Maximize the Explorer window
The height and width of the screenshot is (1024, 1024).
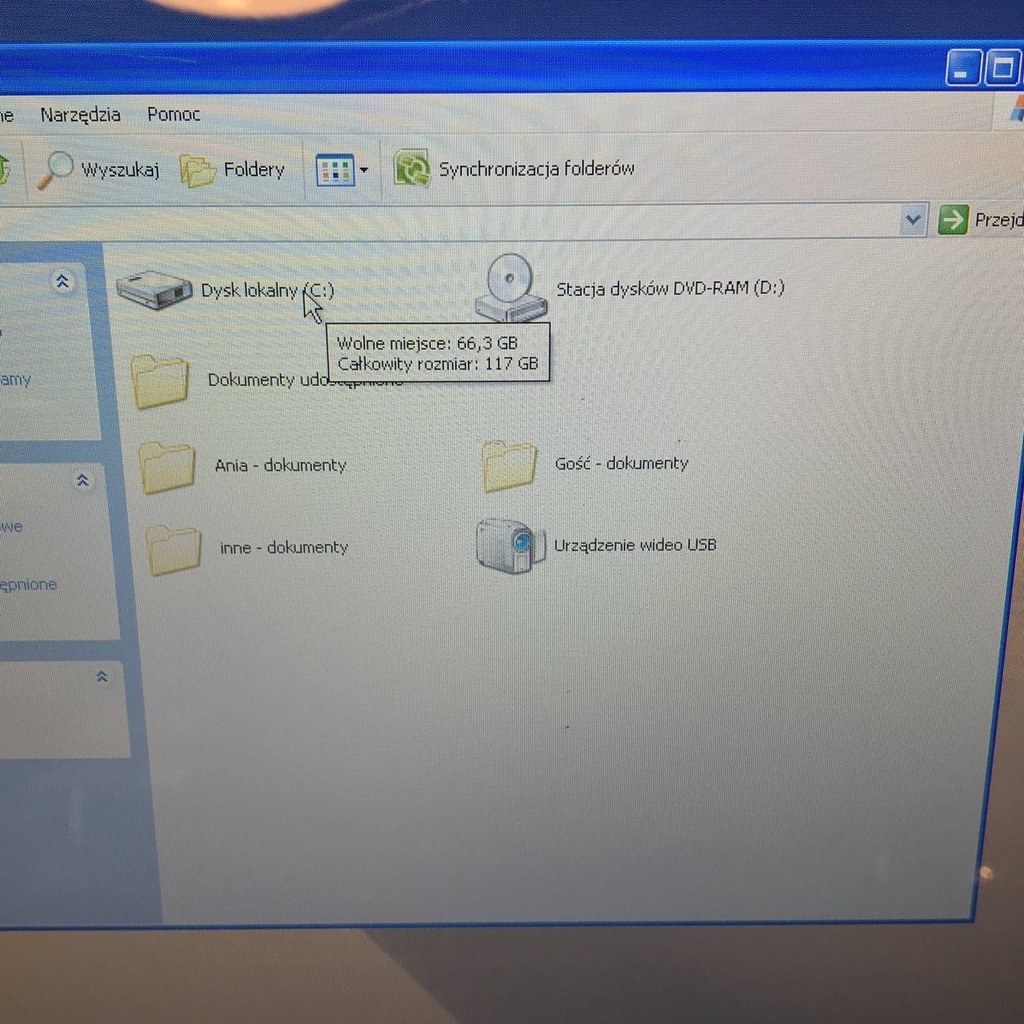(1002, 67)
